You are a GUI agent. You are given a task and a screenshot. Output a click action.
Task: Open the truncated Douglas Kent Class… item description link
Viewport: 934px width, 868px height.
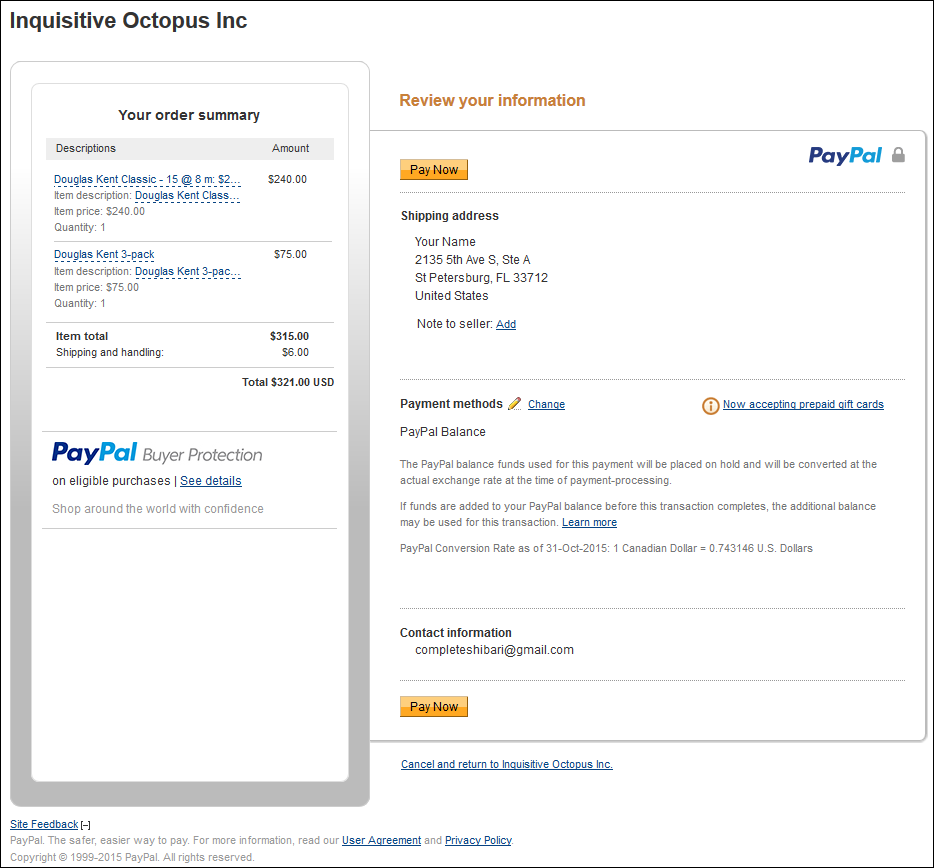[x=187, y=195]
